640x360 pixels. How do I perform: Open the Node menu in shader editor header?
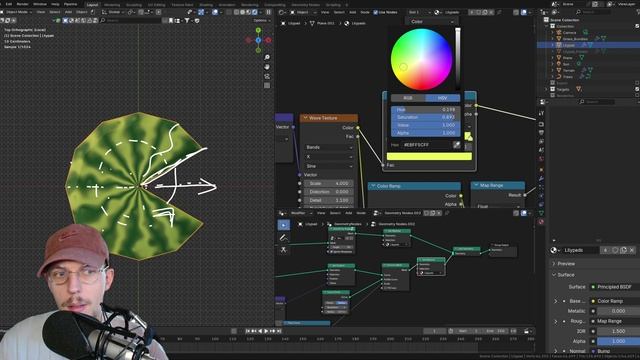(x=365, y=12)
